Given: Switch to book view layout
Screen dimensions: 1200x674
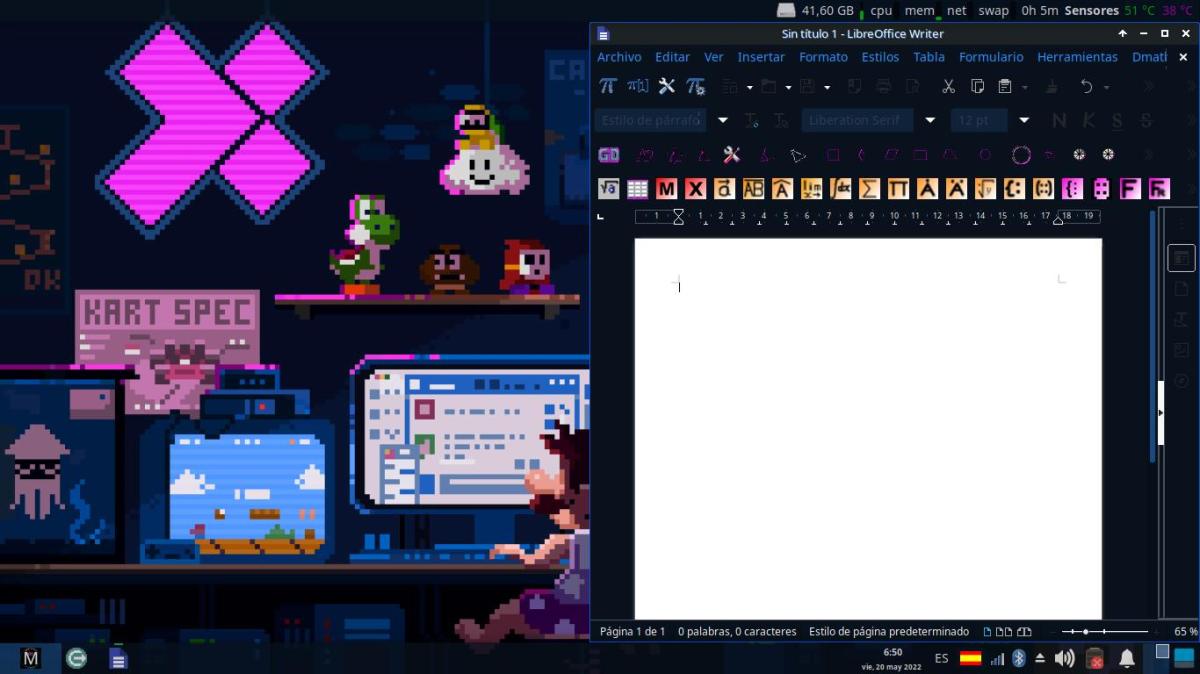Looking at the screenshot, I should [1024, 632].
